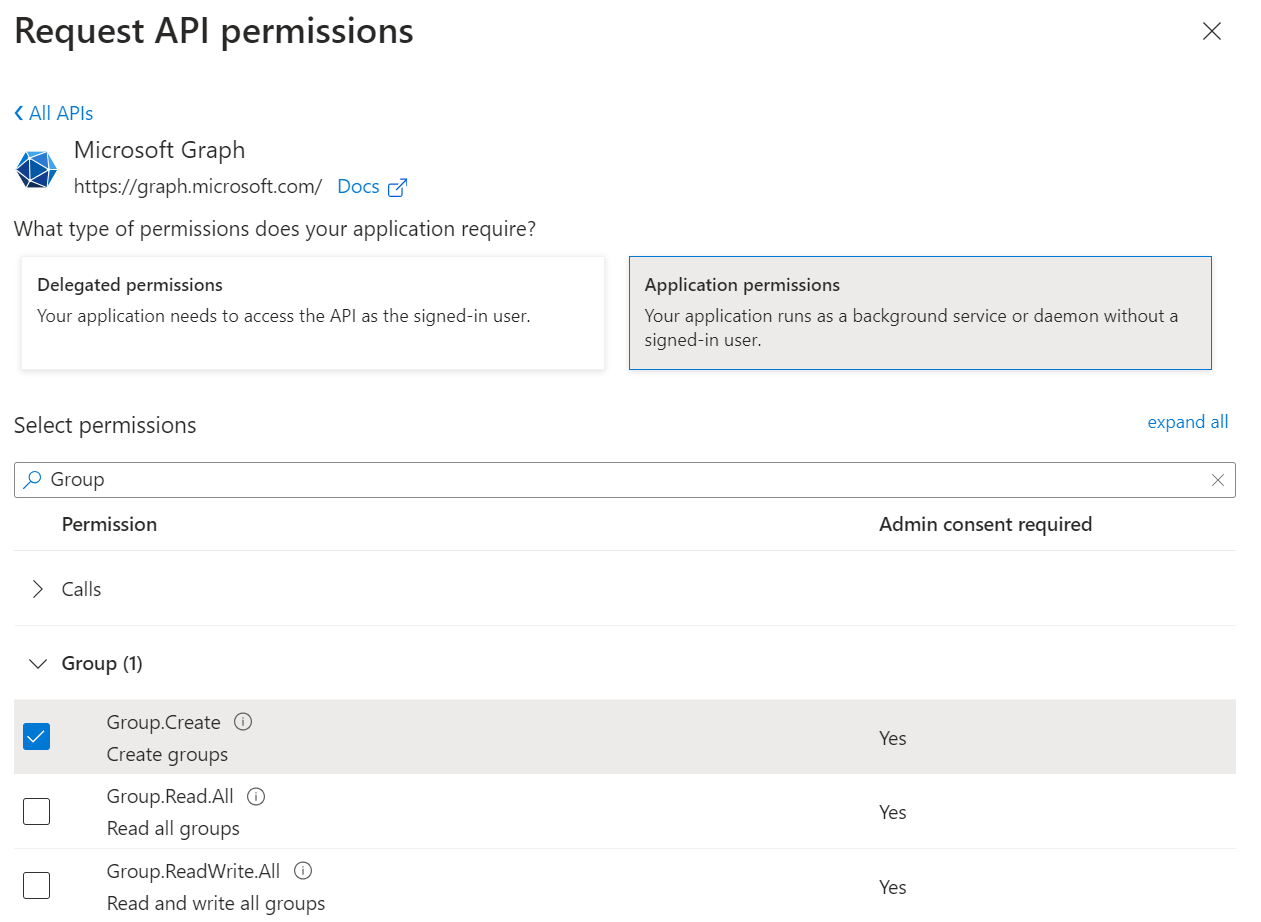Enable the Group.Read.All permission checkbox
Image resolution: width=1261 pixels, height=922 pixels.
(x=36, y=811)
